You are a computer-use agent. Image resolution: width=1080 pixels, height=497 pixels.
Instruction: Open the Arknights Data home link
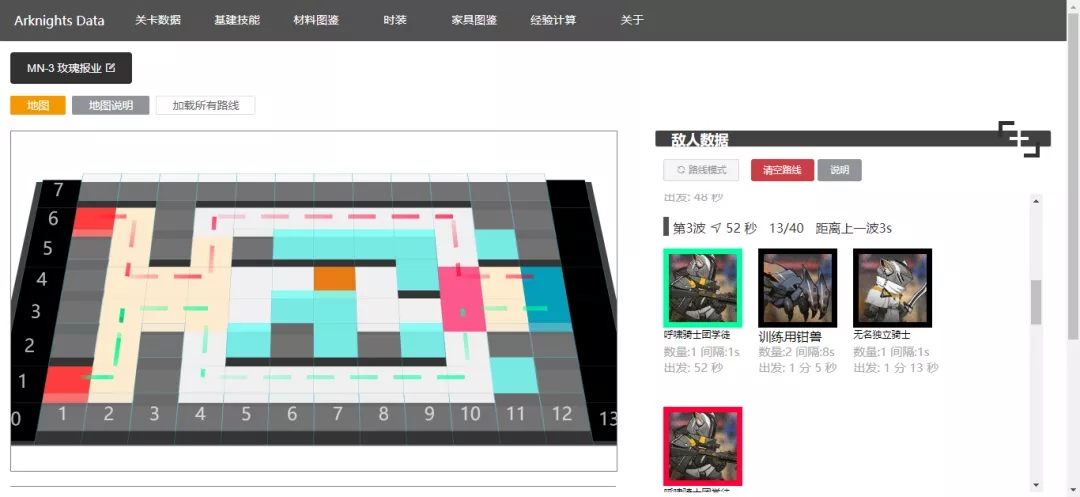[59, 21]
